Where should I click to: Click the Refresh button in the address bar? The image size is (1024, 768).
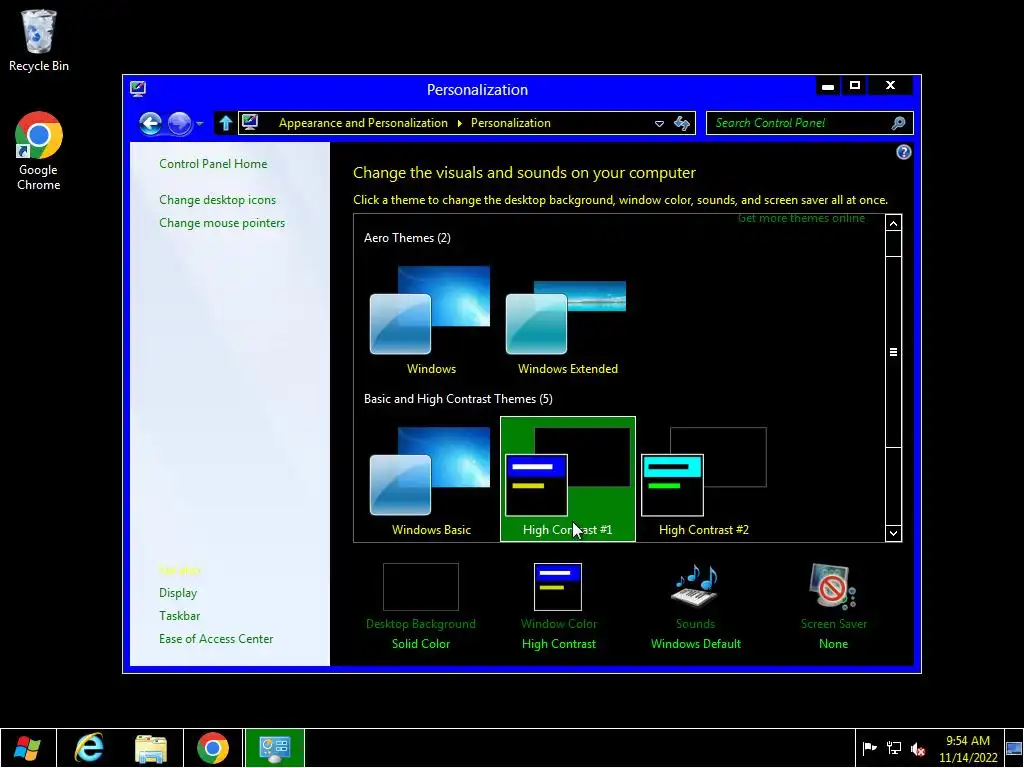(x=682, y=123)
